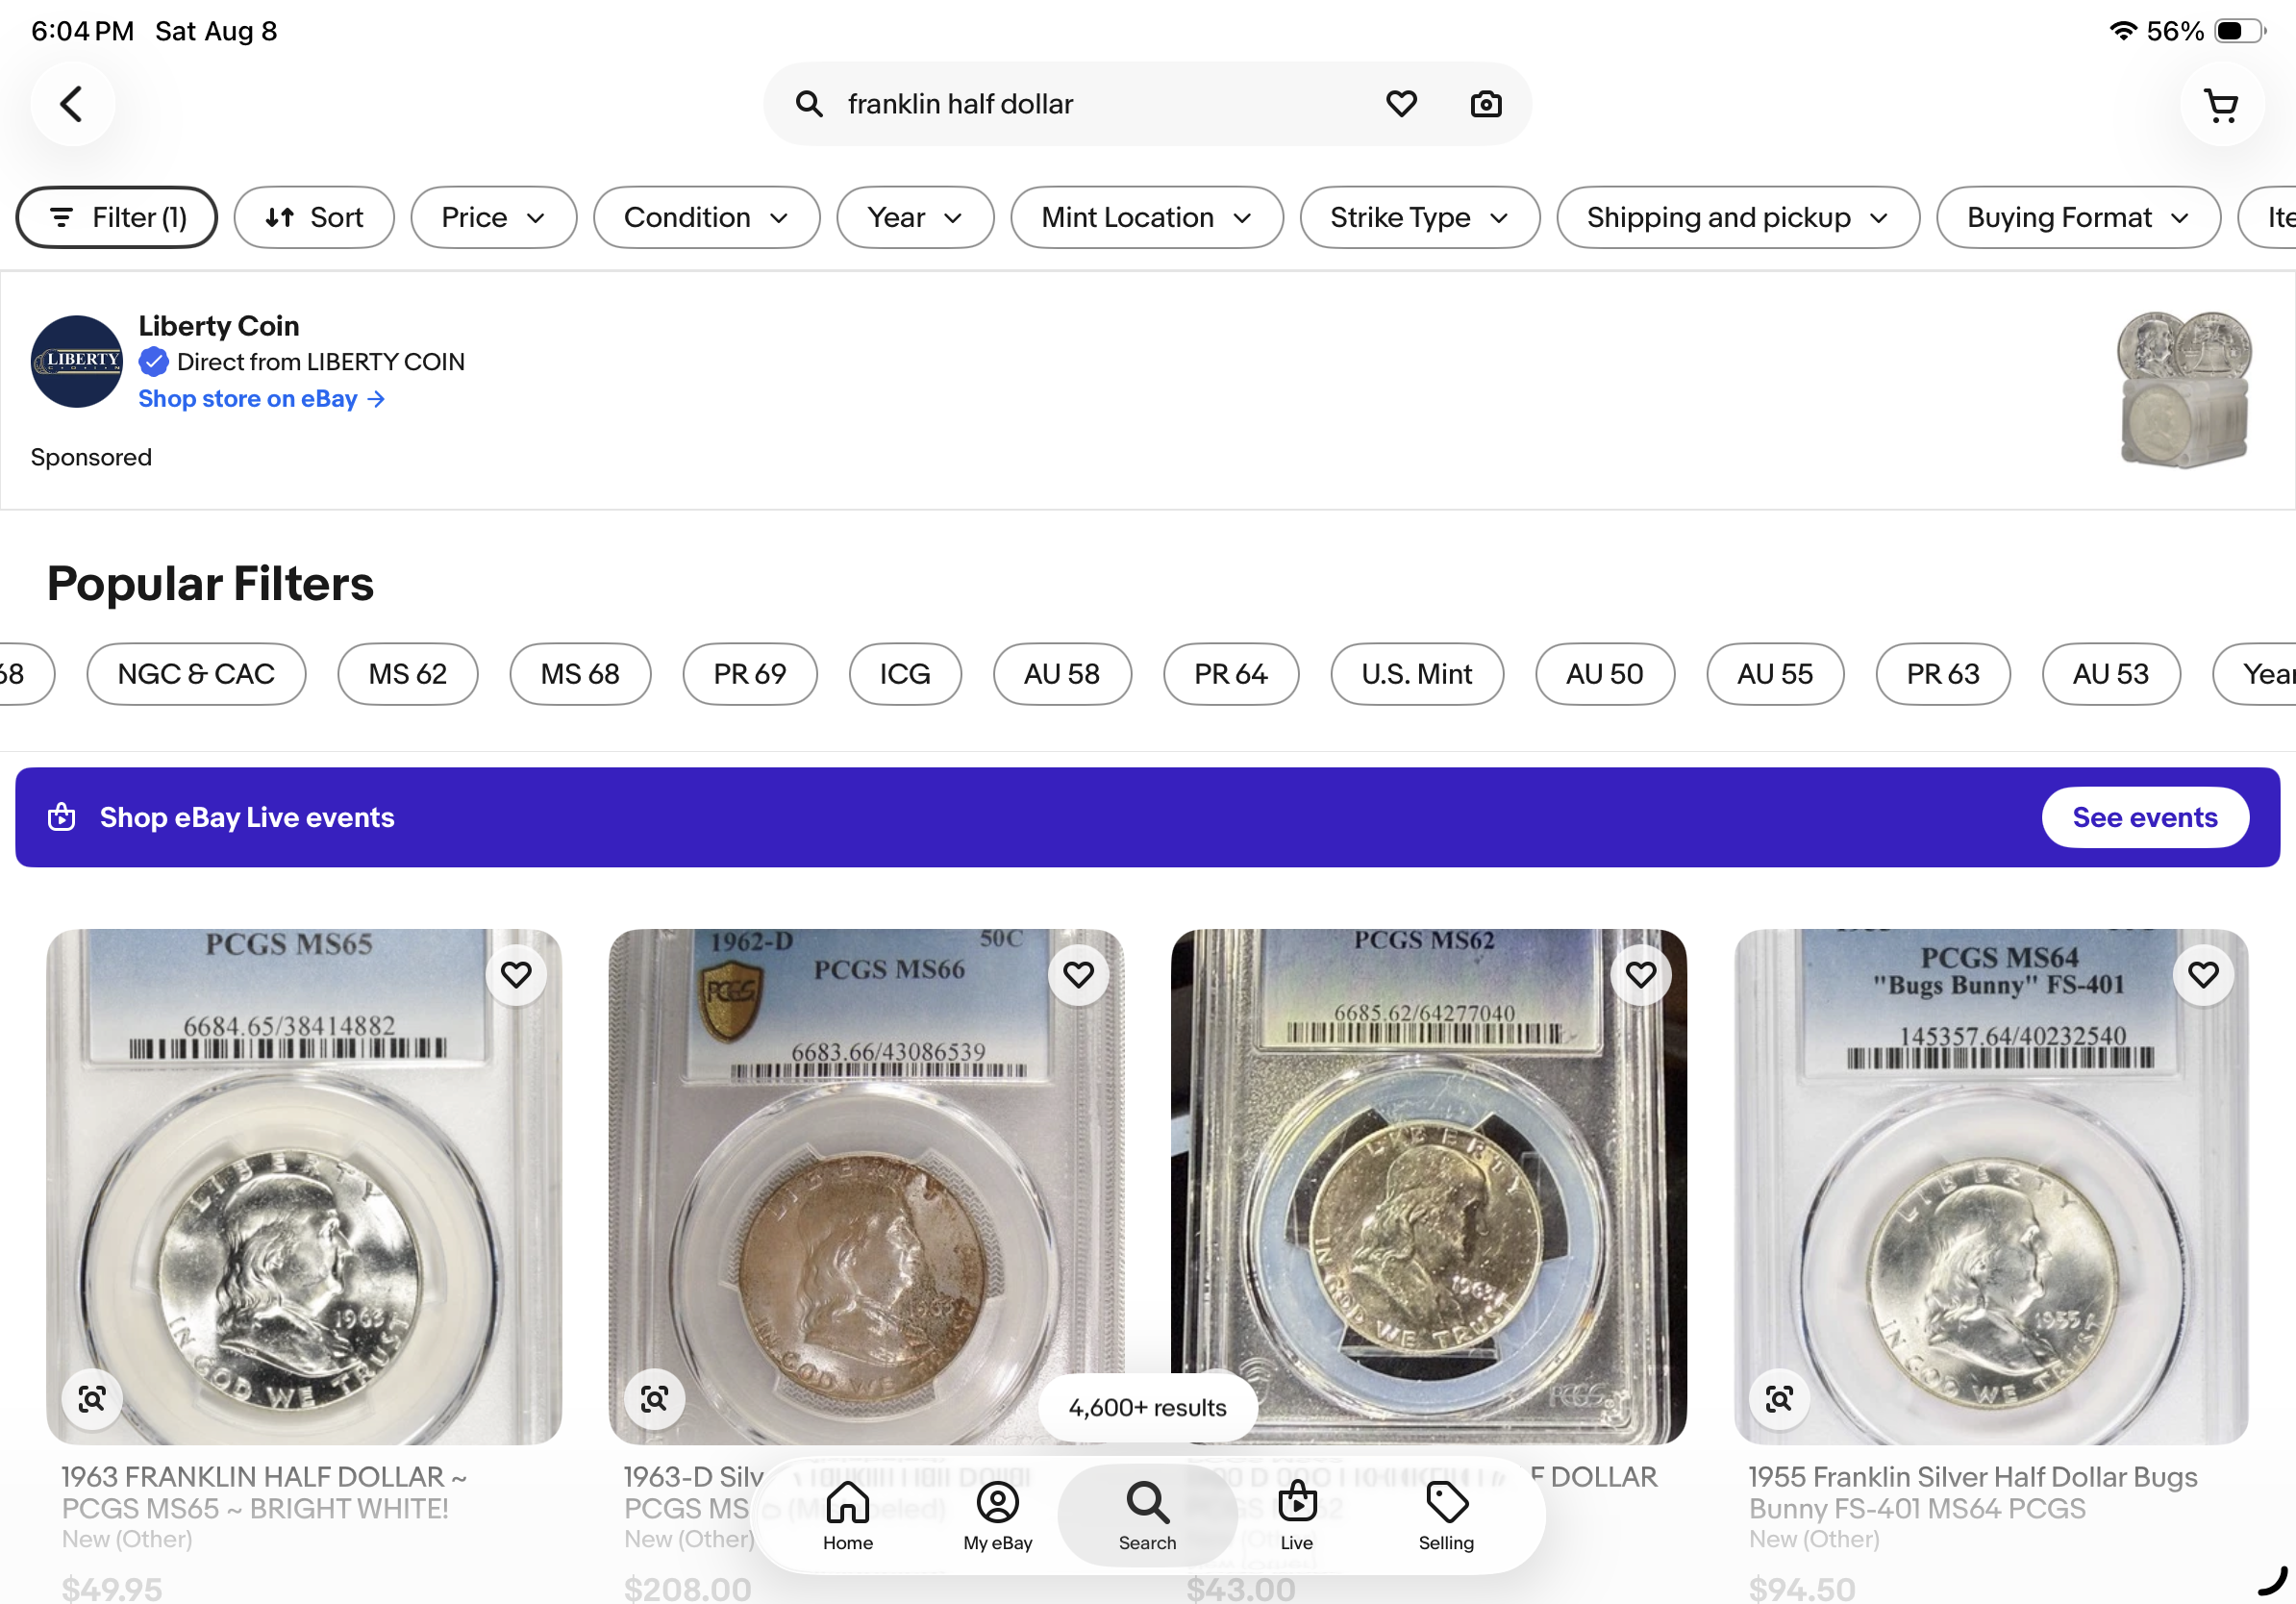Click See events button
Viewport: 2296px width, 1604px height.
tap(2145, 817)
